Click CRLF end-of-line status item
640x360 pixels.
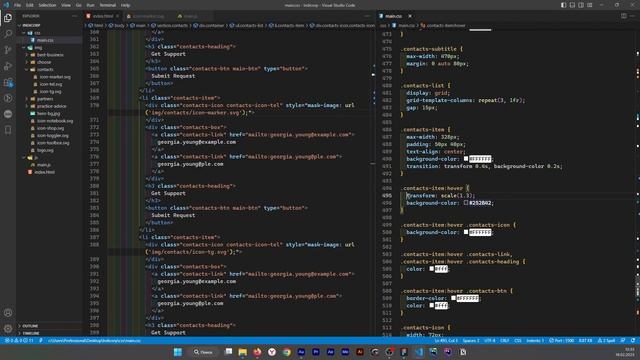[x=504, y=340]
